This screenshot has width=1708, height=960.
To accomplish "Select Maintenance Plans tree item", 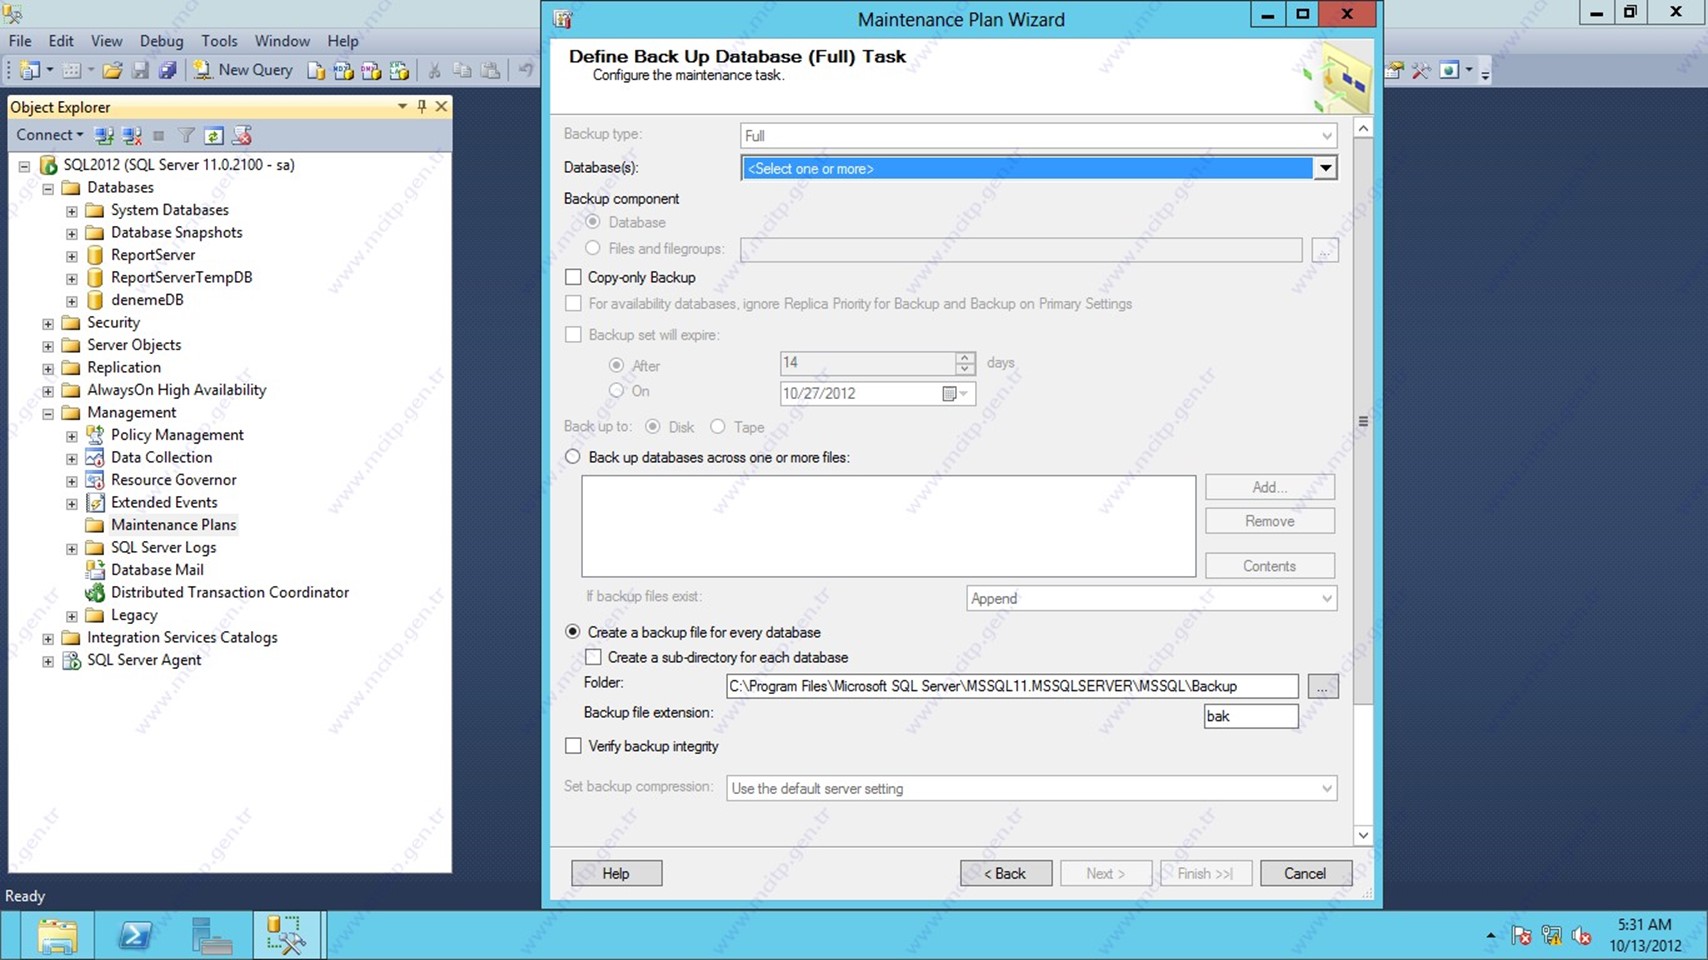I will [173, 525].
